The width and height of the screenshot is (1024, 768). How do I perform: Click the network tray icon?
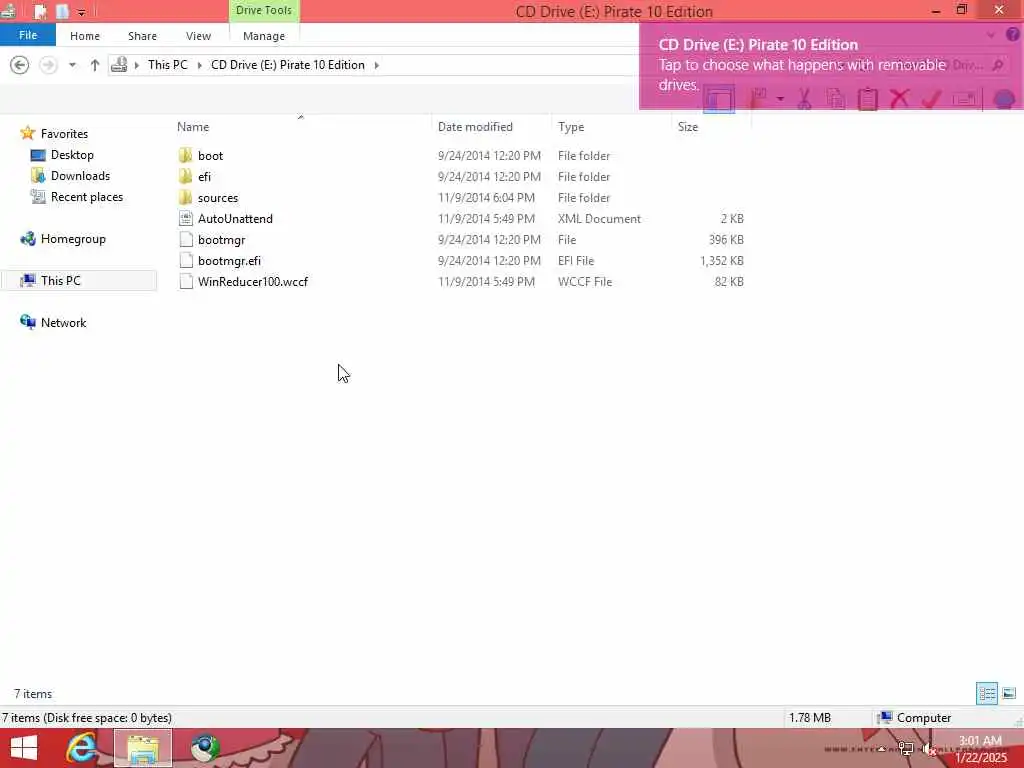tap(906, 749)
